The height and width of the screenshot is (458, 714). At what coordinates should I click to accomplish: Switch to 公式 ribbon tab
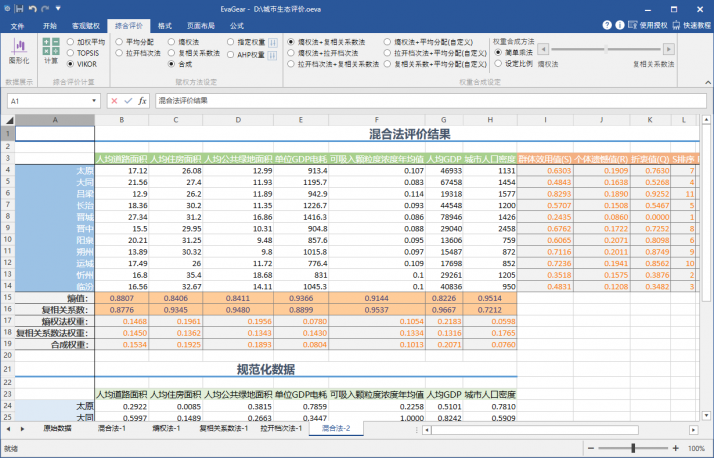pos(237,26)
